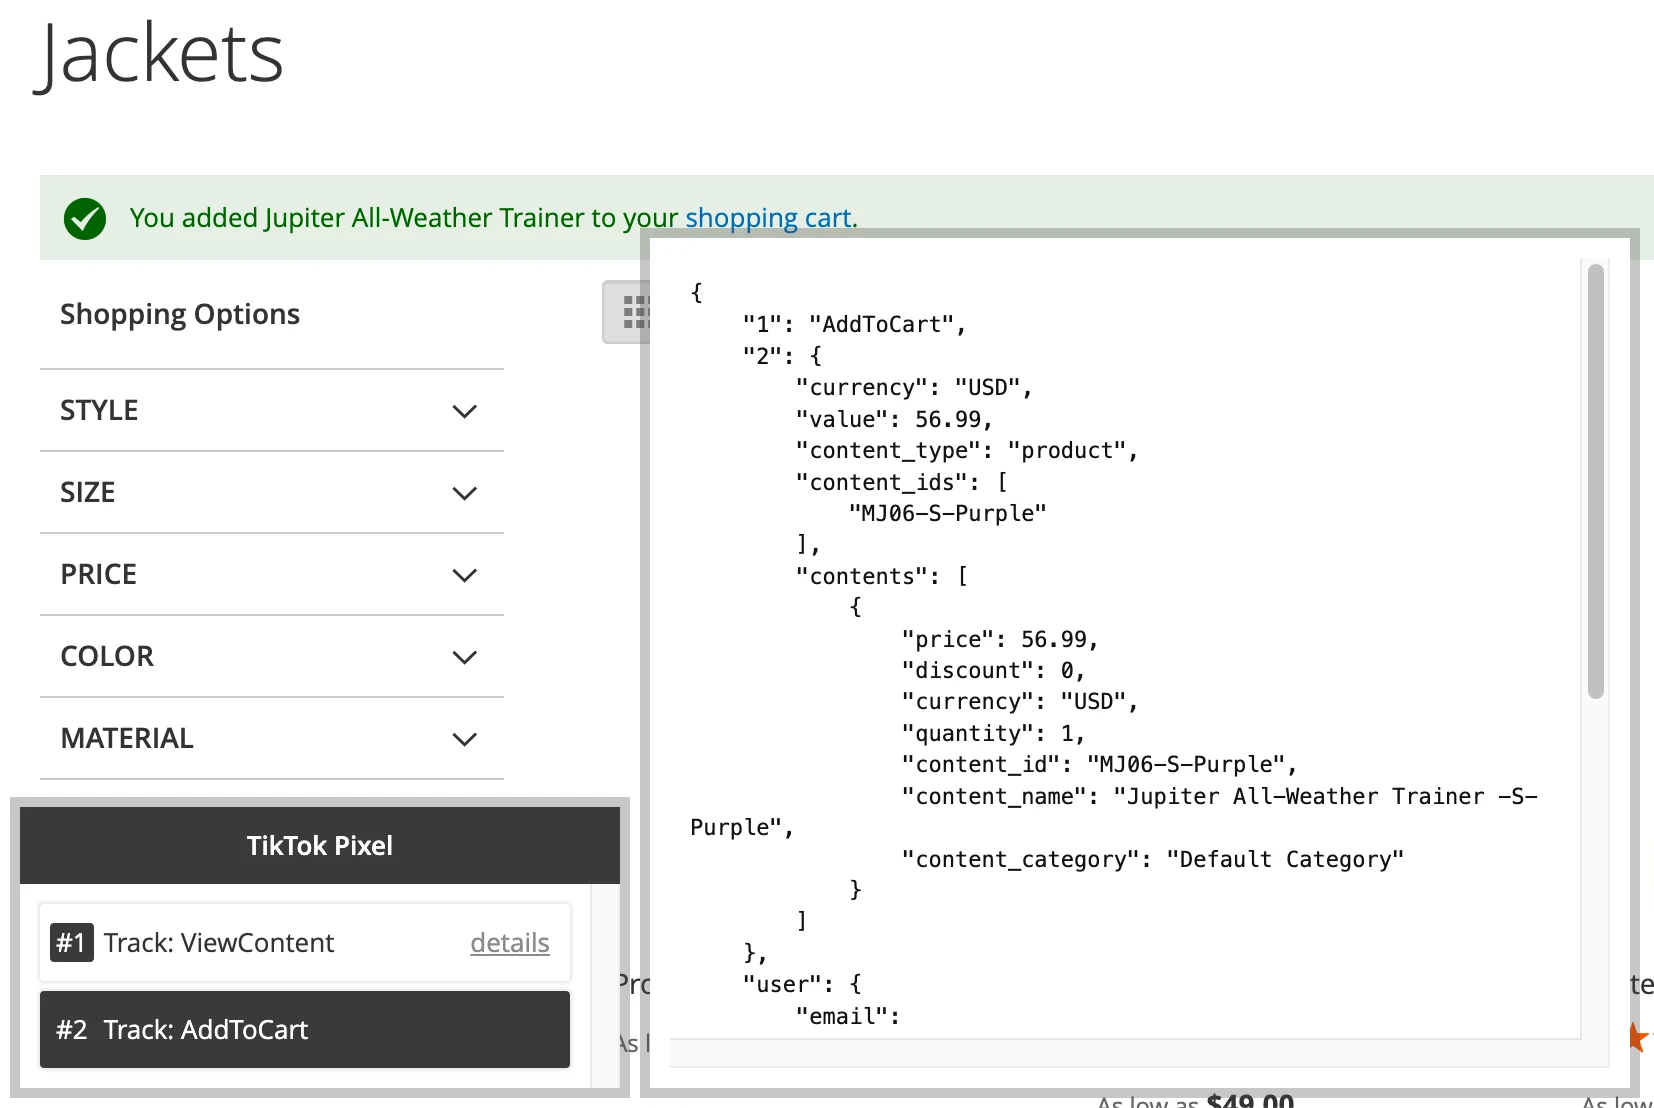Expand the MATERIAL filter section
Image resolution: width=1654 pixels, height=1108 pixels.
272,738
